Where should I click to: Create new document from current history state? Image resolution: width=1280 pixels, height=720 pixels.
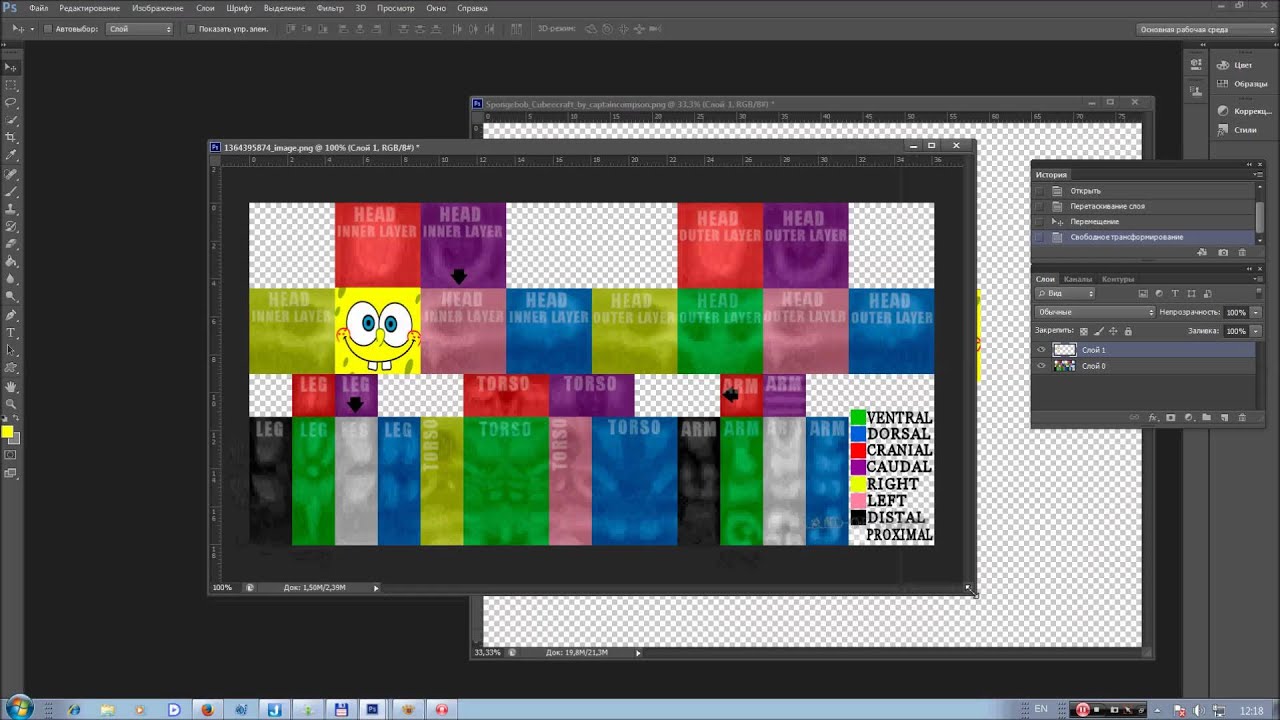coord(1203,253)
